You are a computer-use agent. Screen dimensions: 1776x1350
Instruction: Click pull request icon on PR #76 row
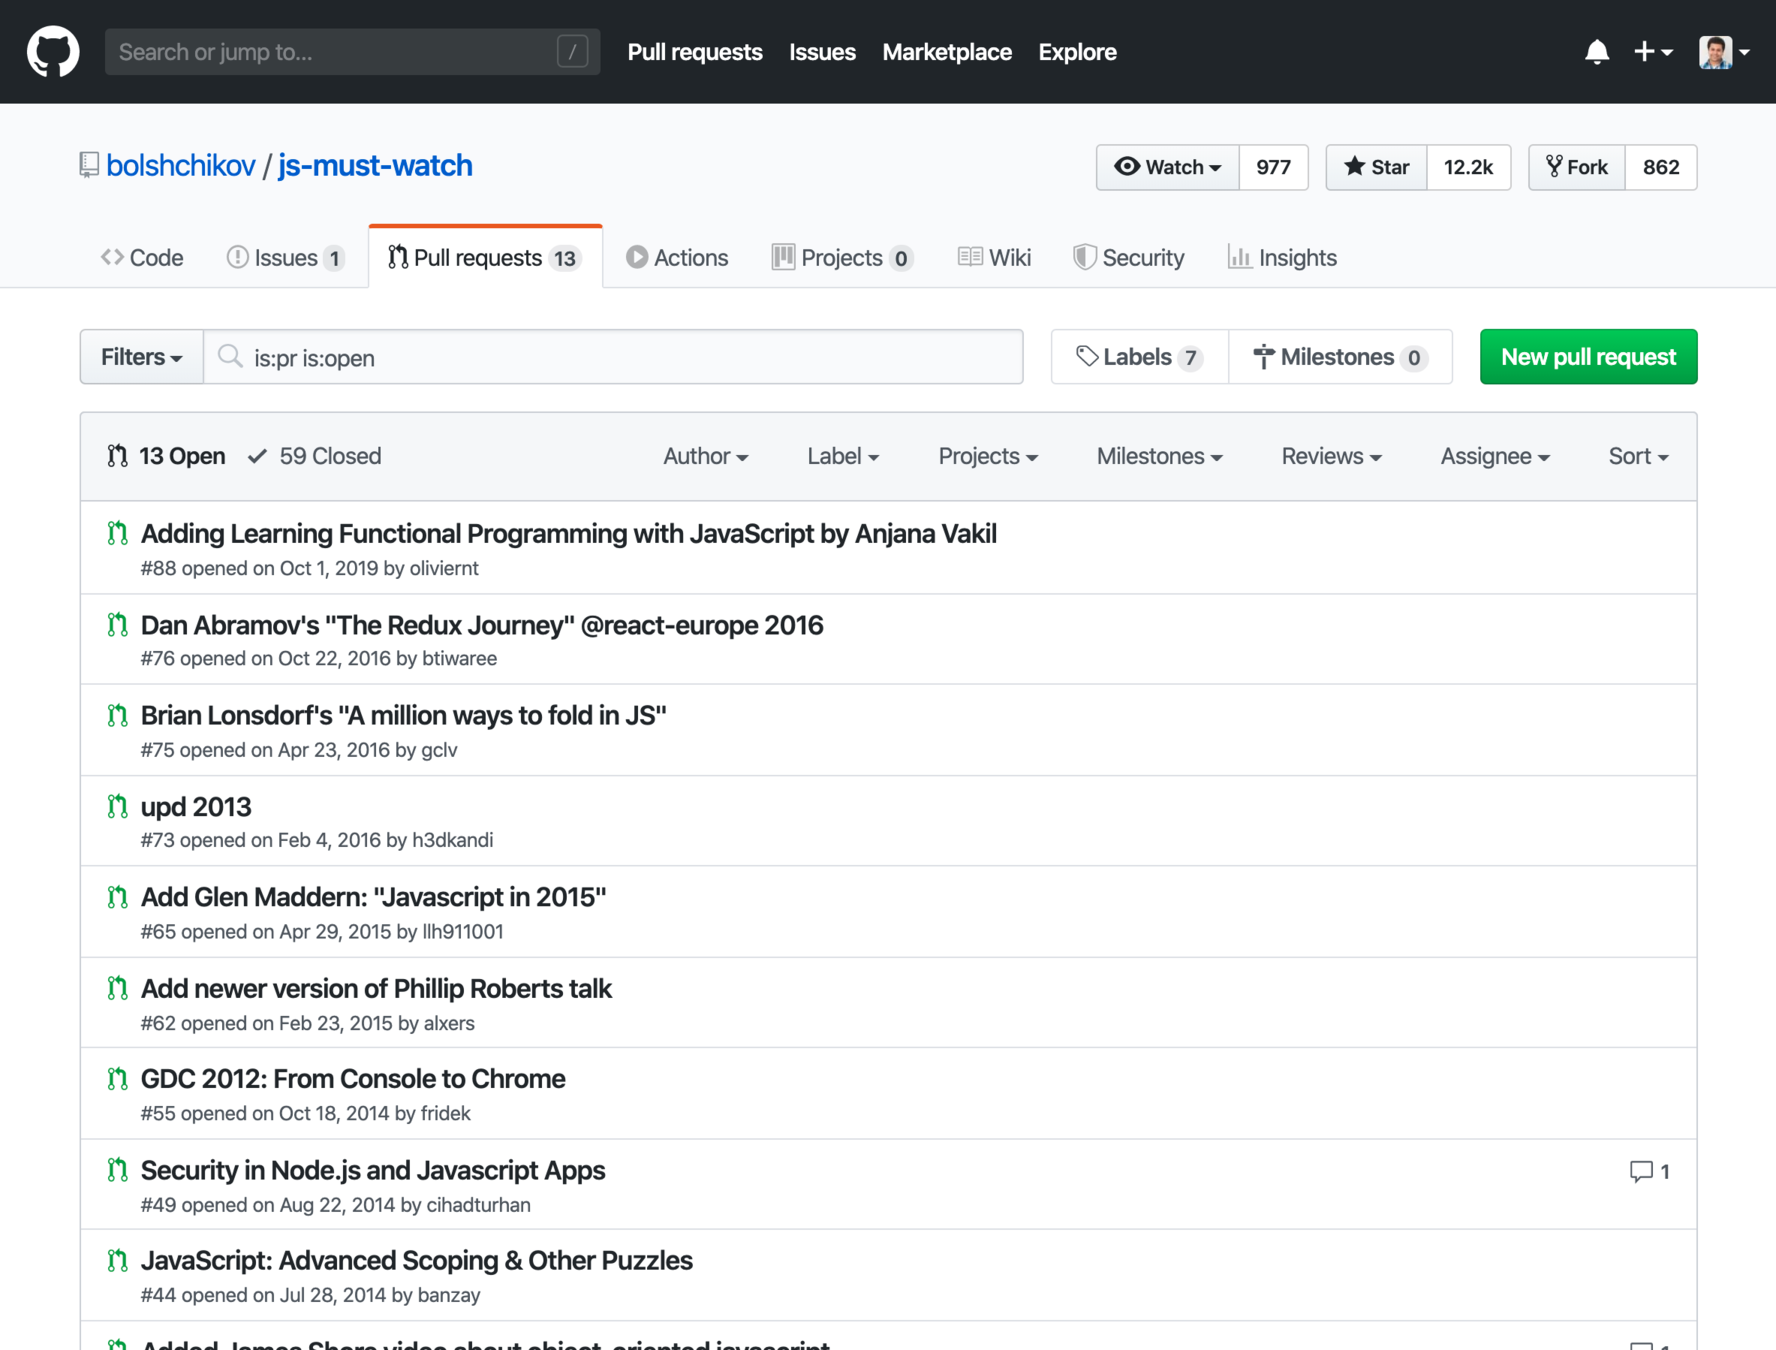(118, 625)
